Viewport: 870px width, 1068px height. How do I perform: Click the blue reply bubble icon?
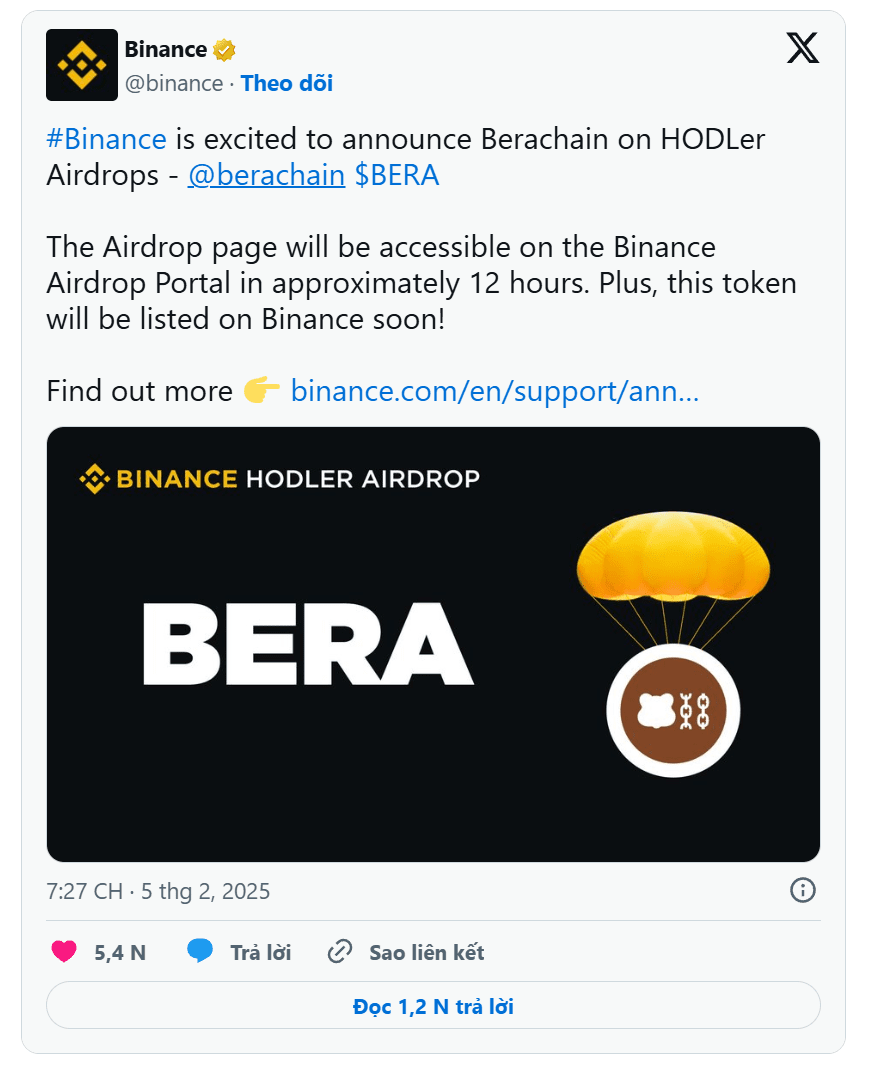coord(200,952)
